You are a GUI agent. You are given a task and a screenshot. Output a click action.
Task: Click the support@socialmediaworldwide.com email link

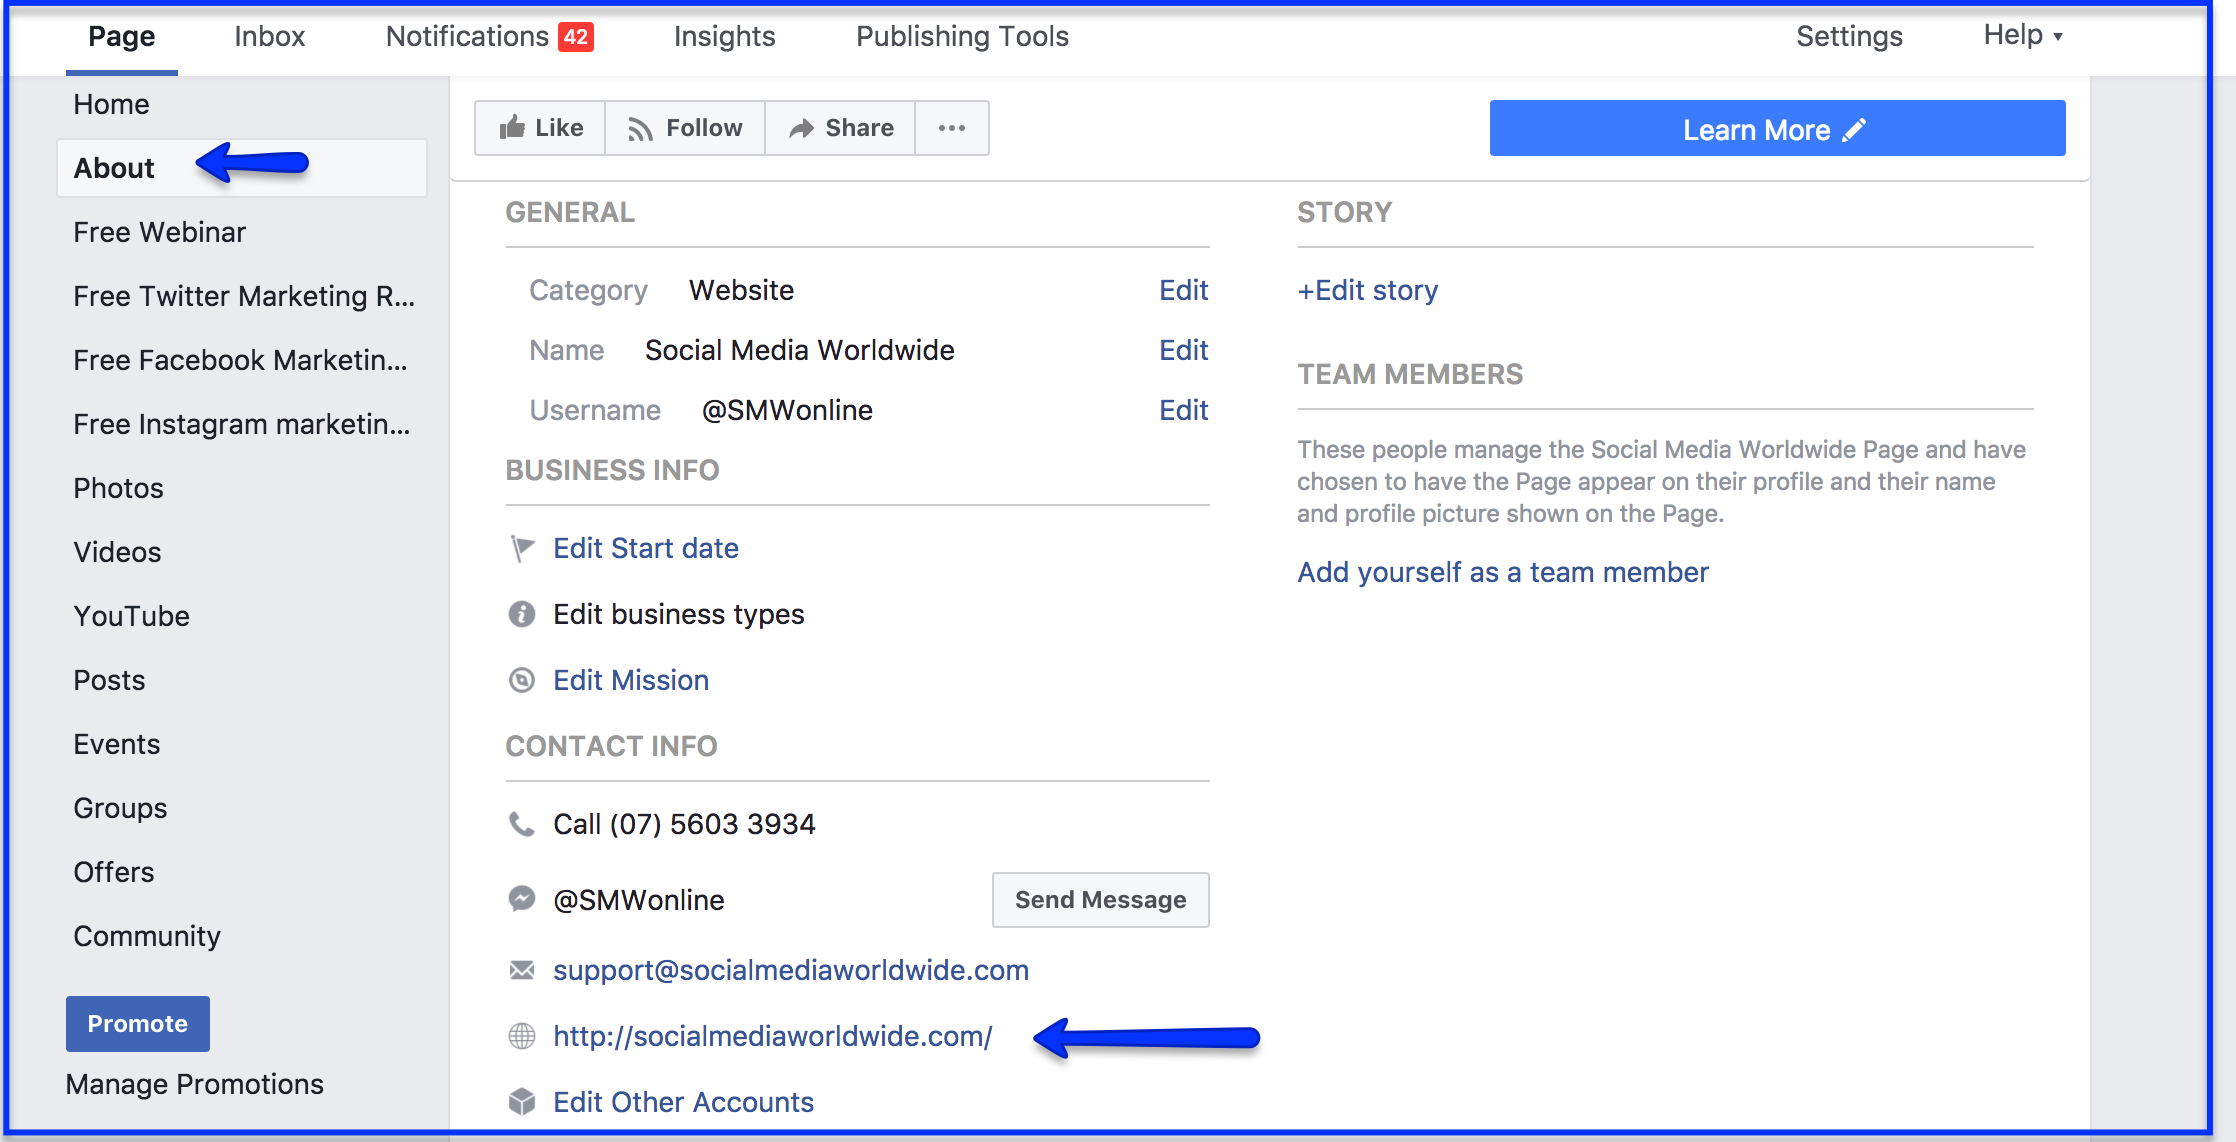tap(791, 970)
